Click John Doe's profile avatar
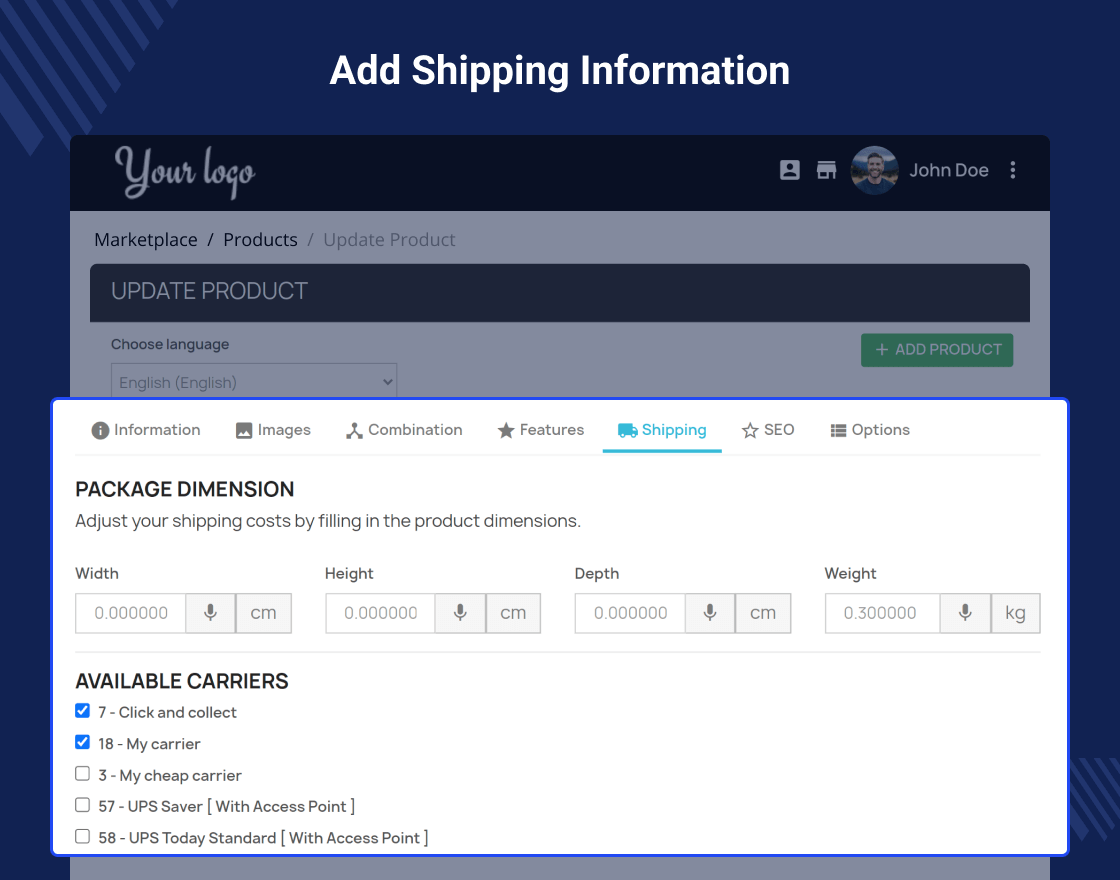The width and height of the screenshot is (1120, 880). click(x=874, y=170)
